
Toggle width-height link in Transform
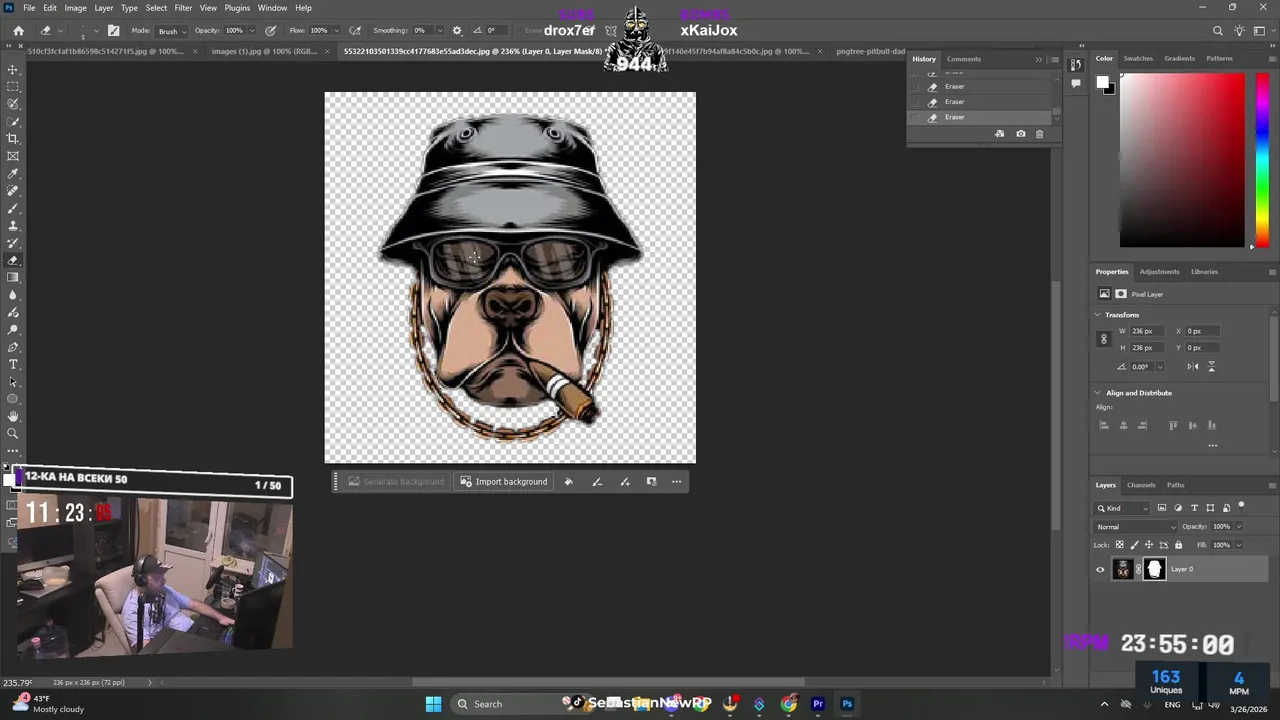point(1104,339)
